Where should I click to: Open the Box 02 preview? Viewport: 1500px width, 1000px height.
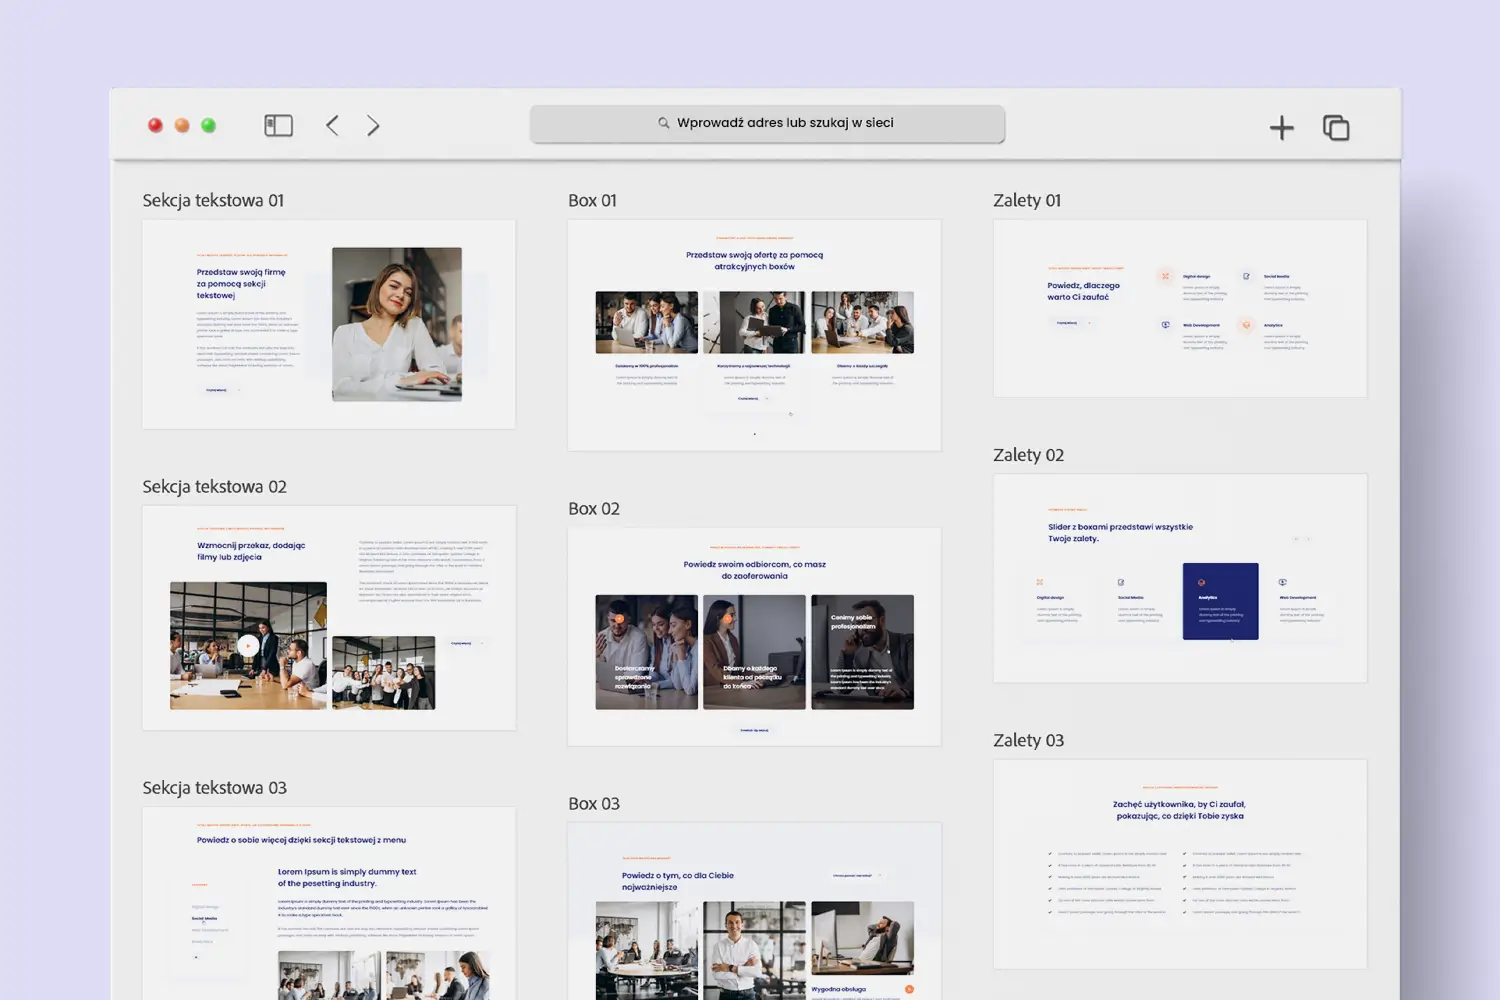(x=754, y=636)
